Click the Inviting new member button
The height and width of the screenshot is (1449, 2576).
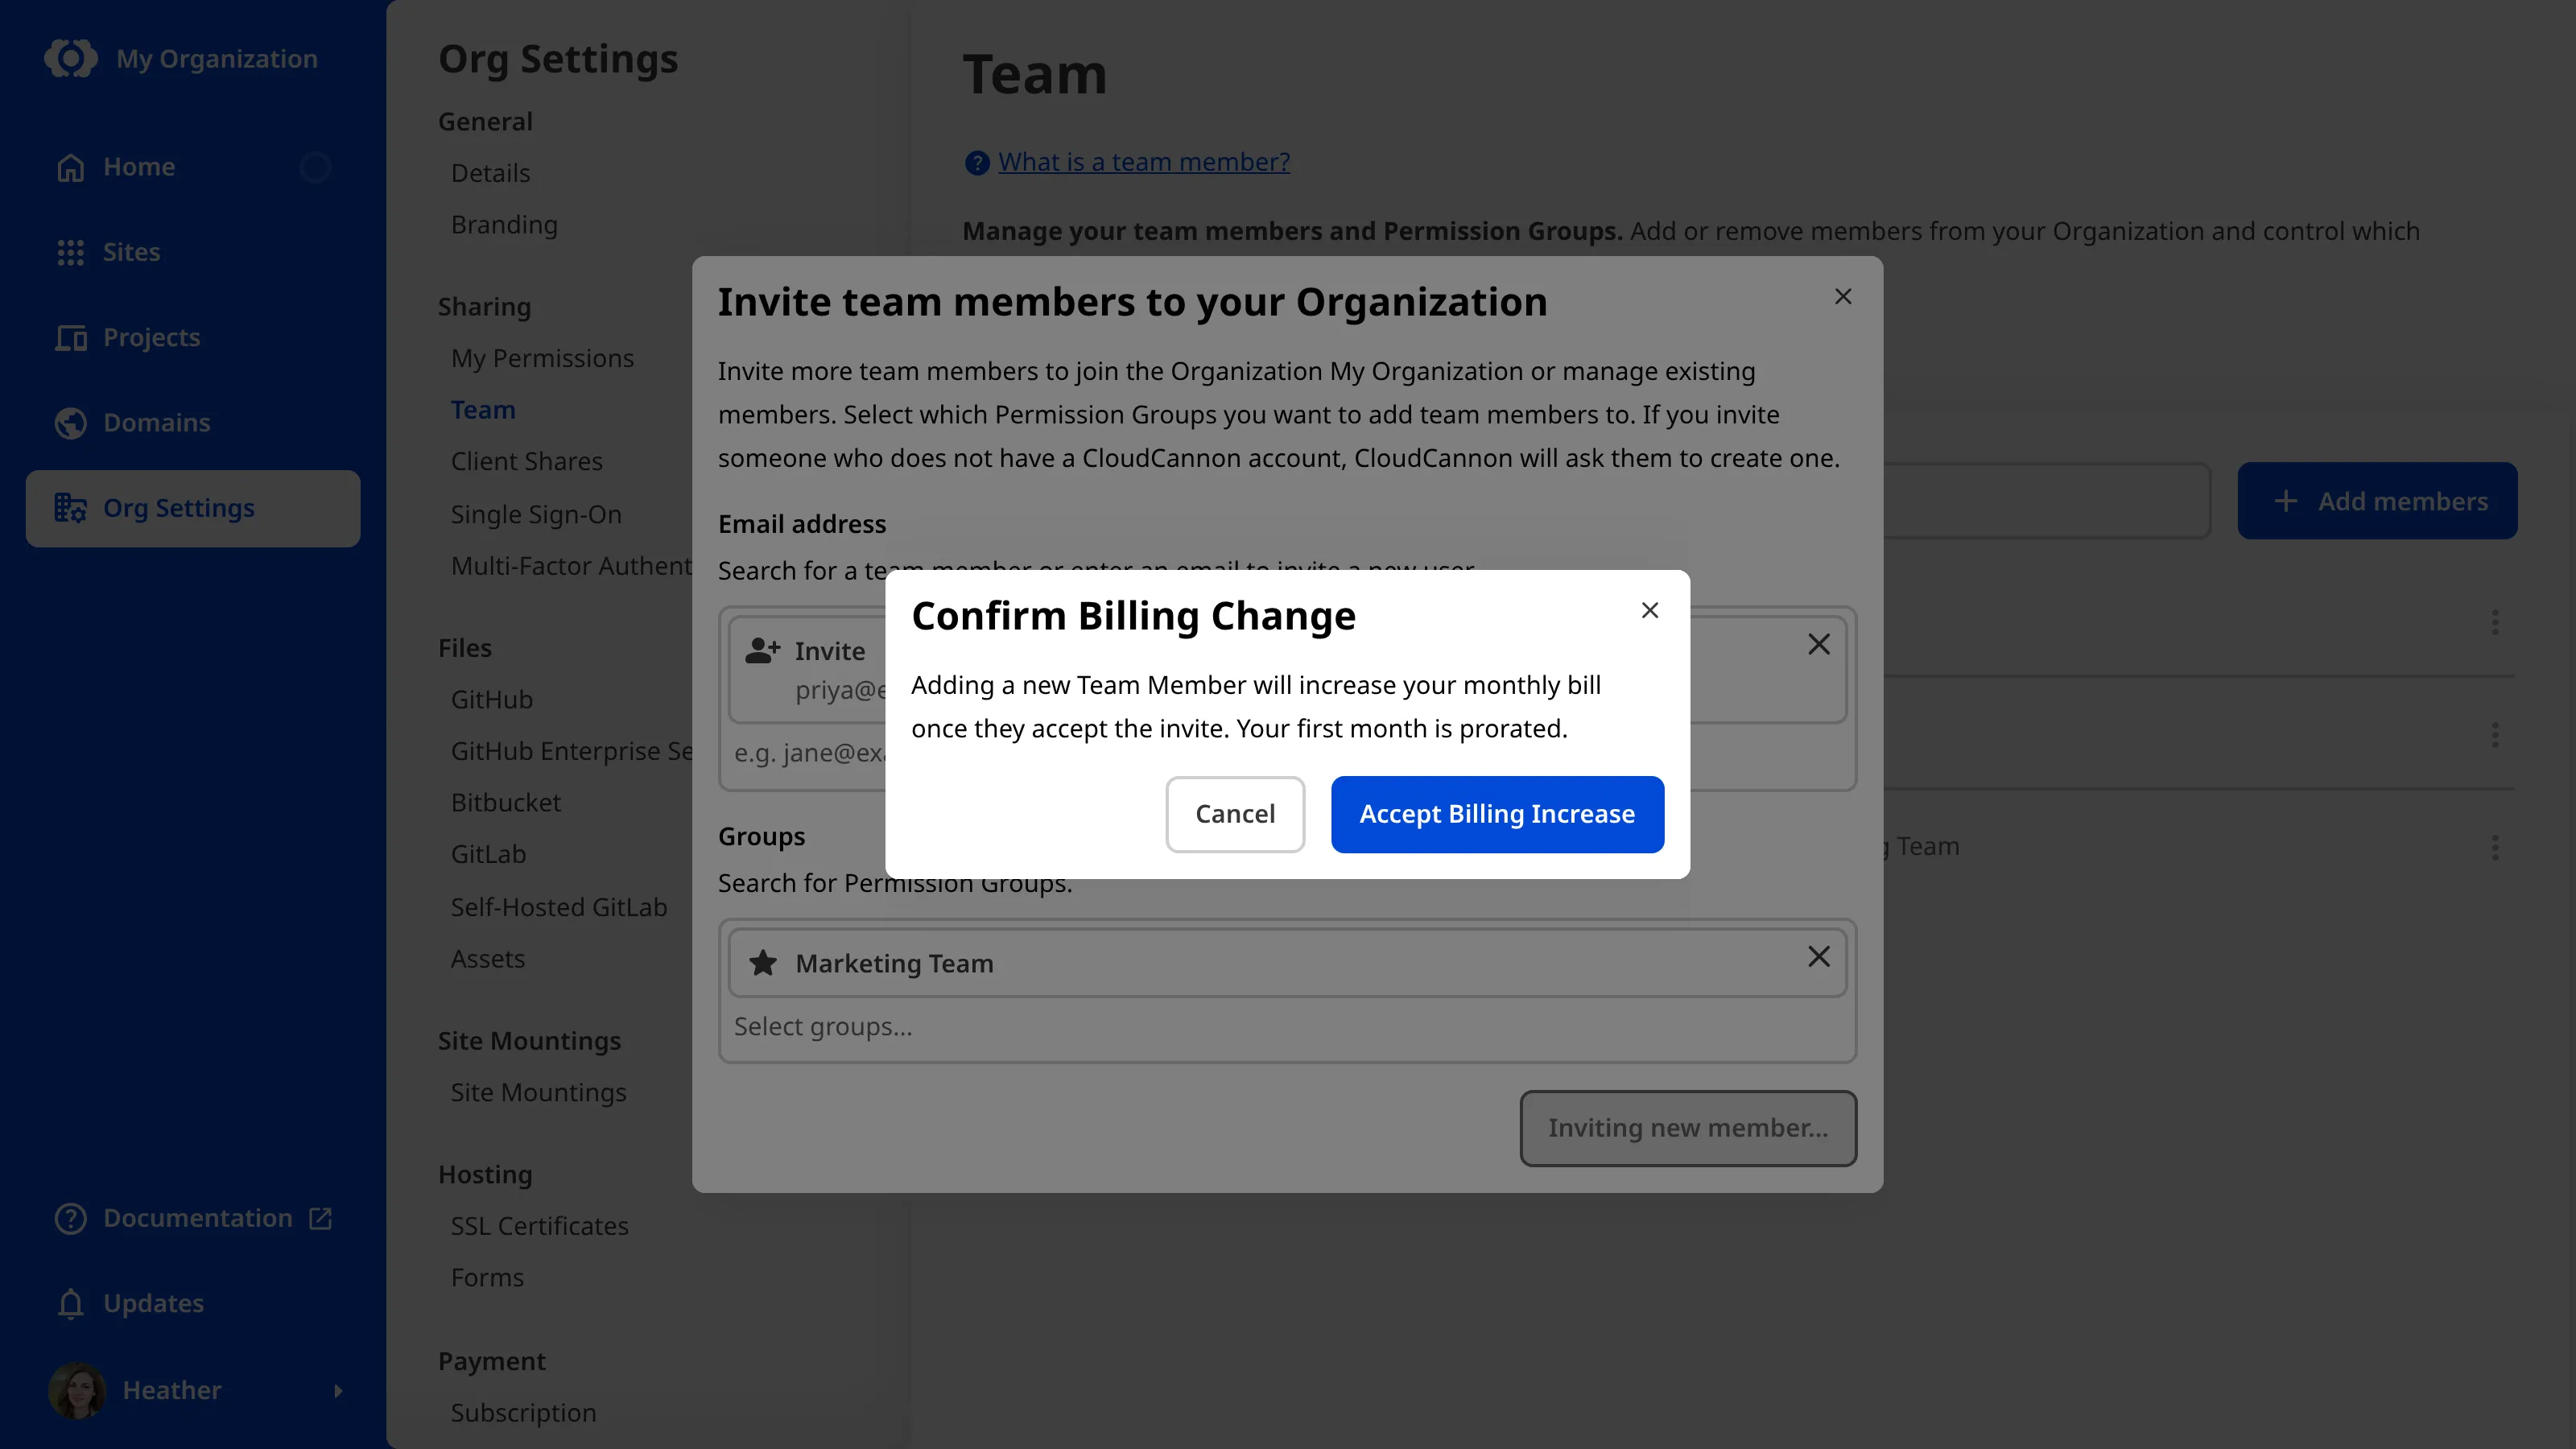click(x=1688, y=1128)
